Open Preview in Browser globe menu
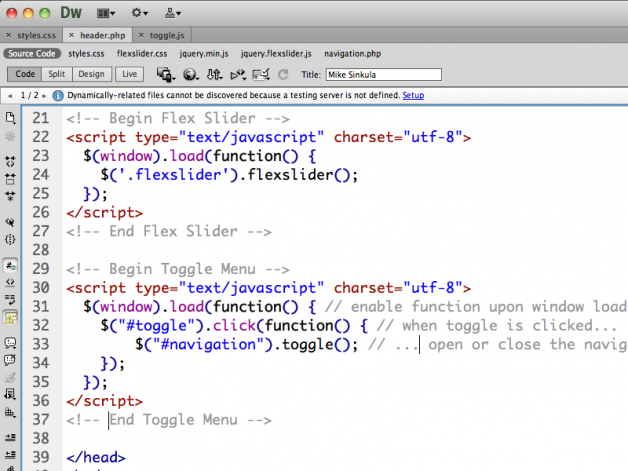This screenshot has height=471, width=628. [x=191, y=74]
